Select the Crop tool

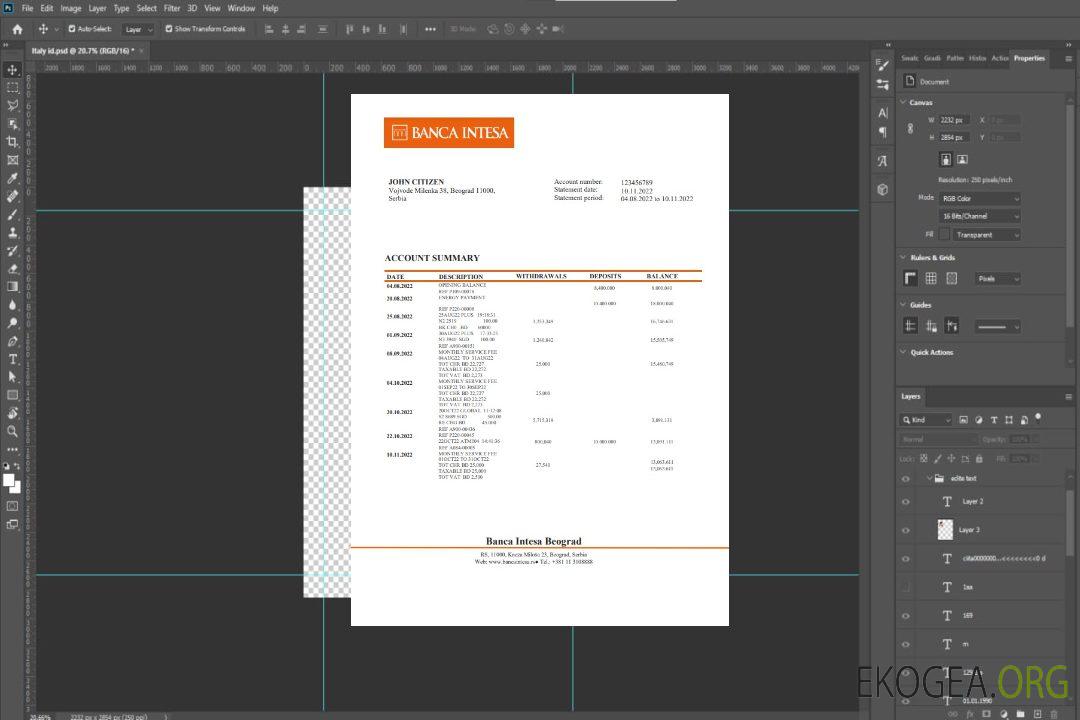[x=12, y=142]
